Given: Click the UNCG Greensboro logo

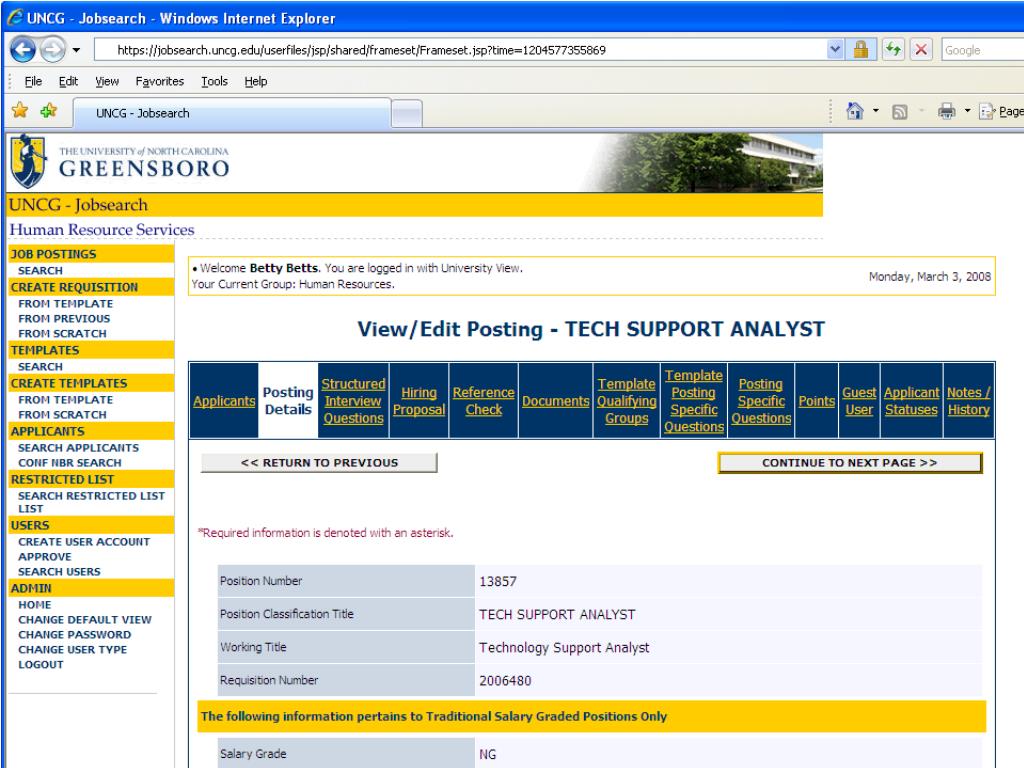Looking at the screenshot, I should [120, 162].
